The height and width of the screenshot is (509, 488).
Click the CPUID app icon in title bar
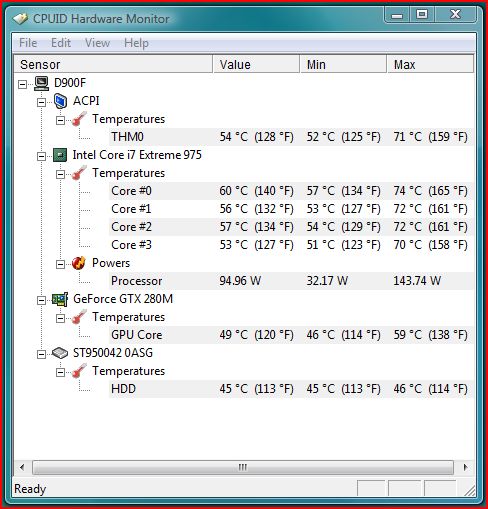pyautogui.click(x=21, y=19)
